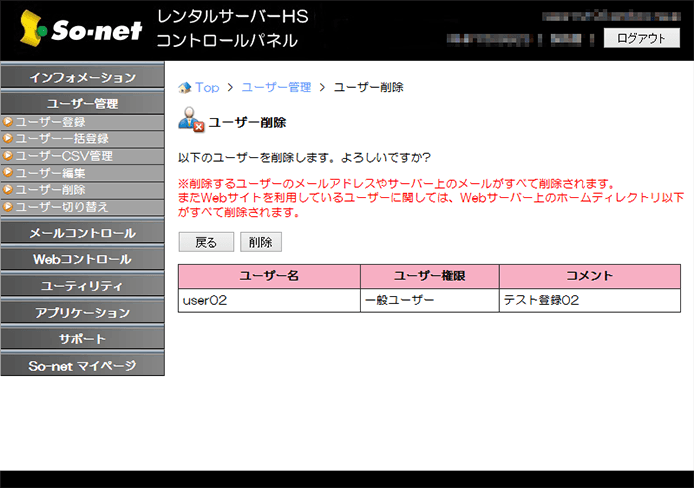Select ユーザーCSV管理 in sidebar
Image resolution: width=694 pixels, height=488 pixels.
click(64, 156)
